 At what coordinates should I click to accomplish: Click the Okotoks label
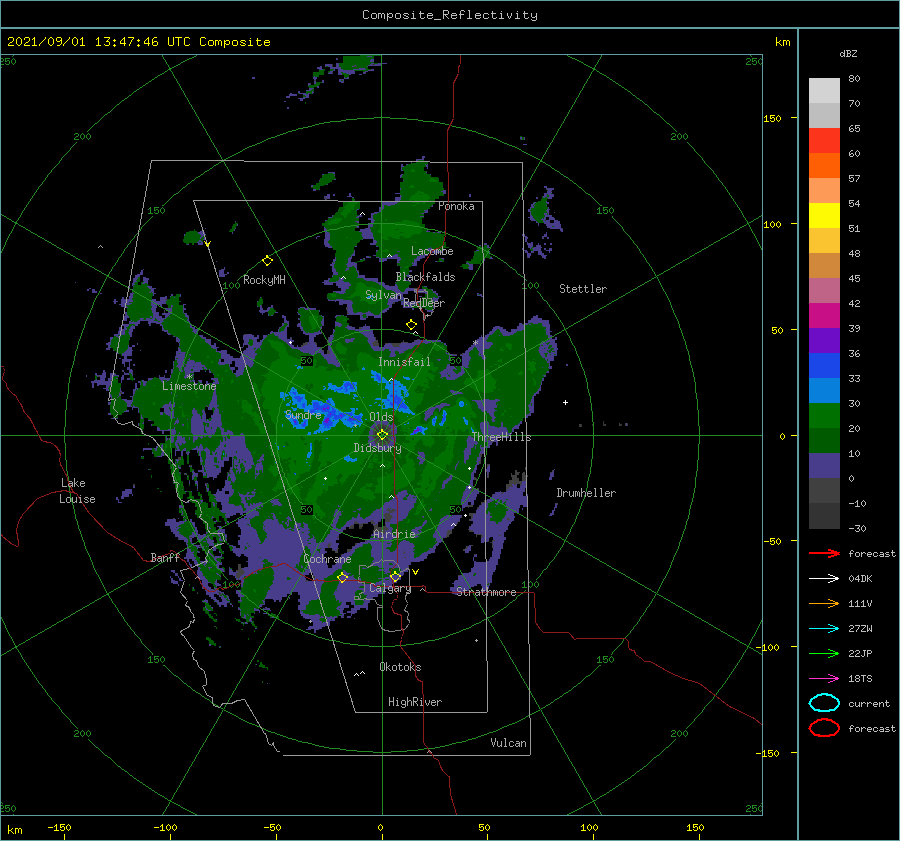(400, 667)
